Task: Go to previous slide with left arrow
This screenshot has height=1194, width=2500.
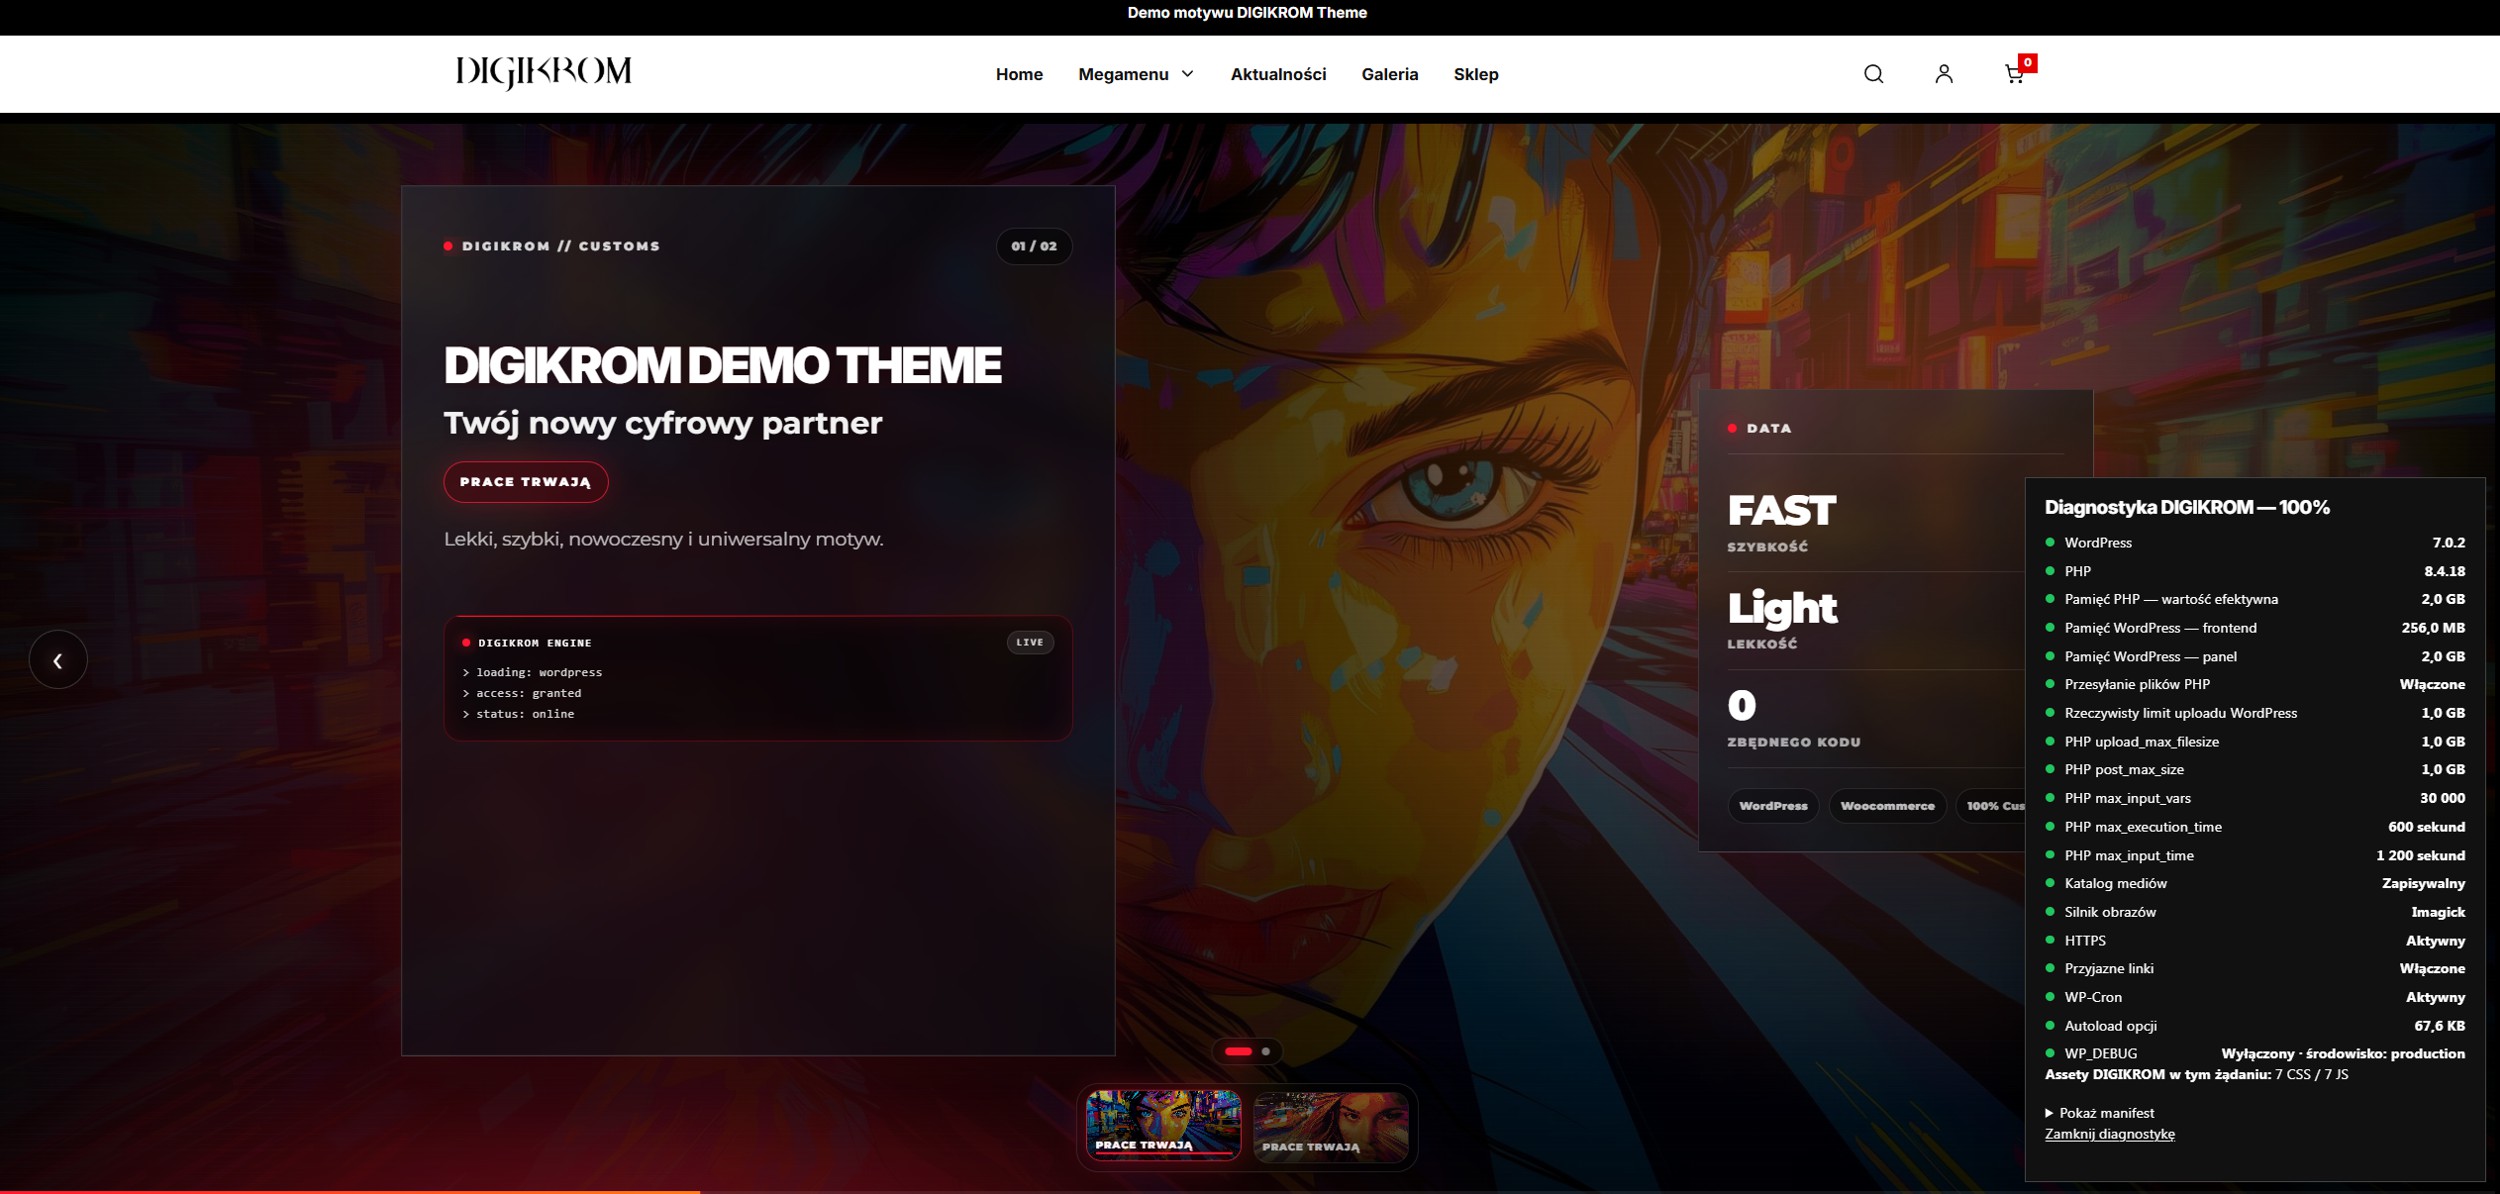Action: (x=58, y=660)
